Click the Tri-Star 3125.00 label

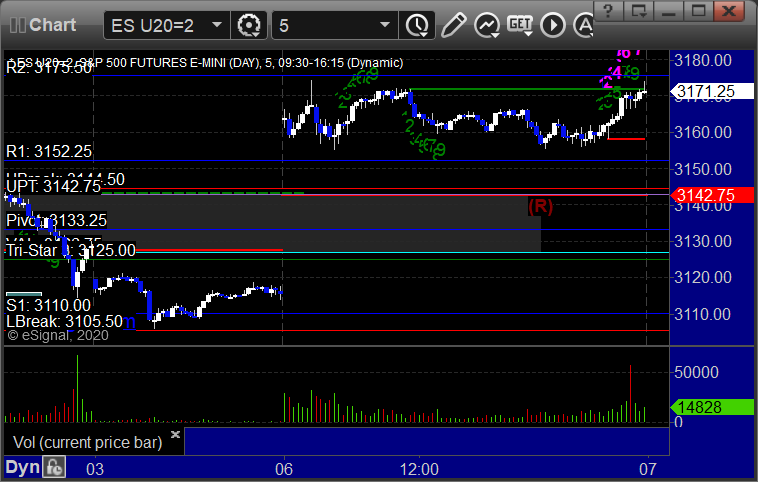[x=71, y=250]
